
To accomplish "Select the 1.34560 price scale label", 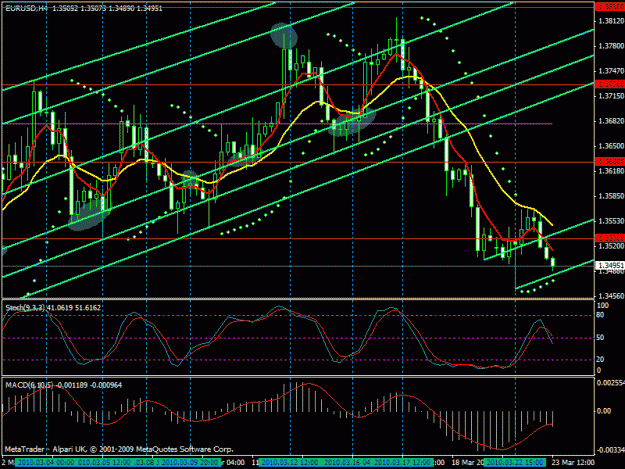I will (611, 296).
